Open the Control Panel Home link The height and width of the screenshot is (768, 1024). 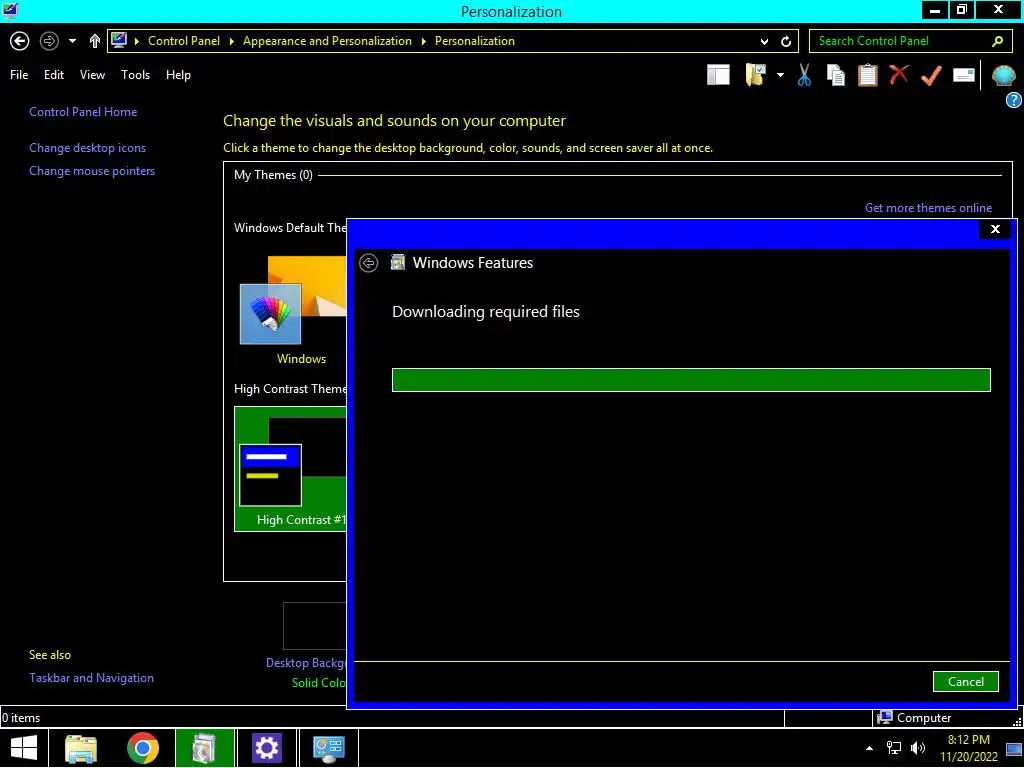pyautogui.click(x=83, y=112)
